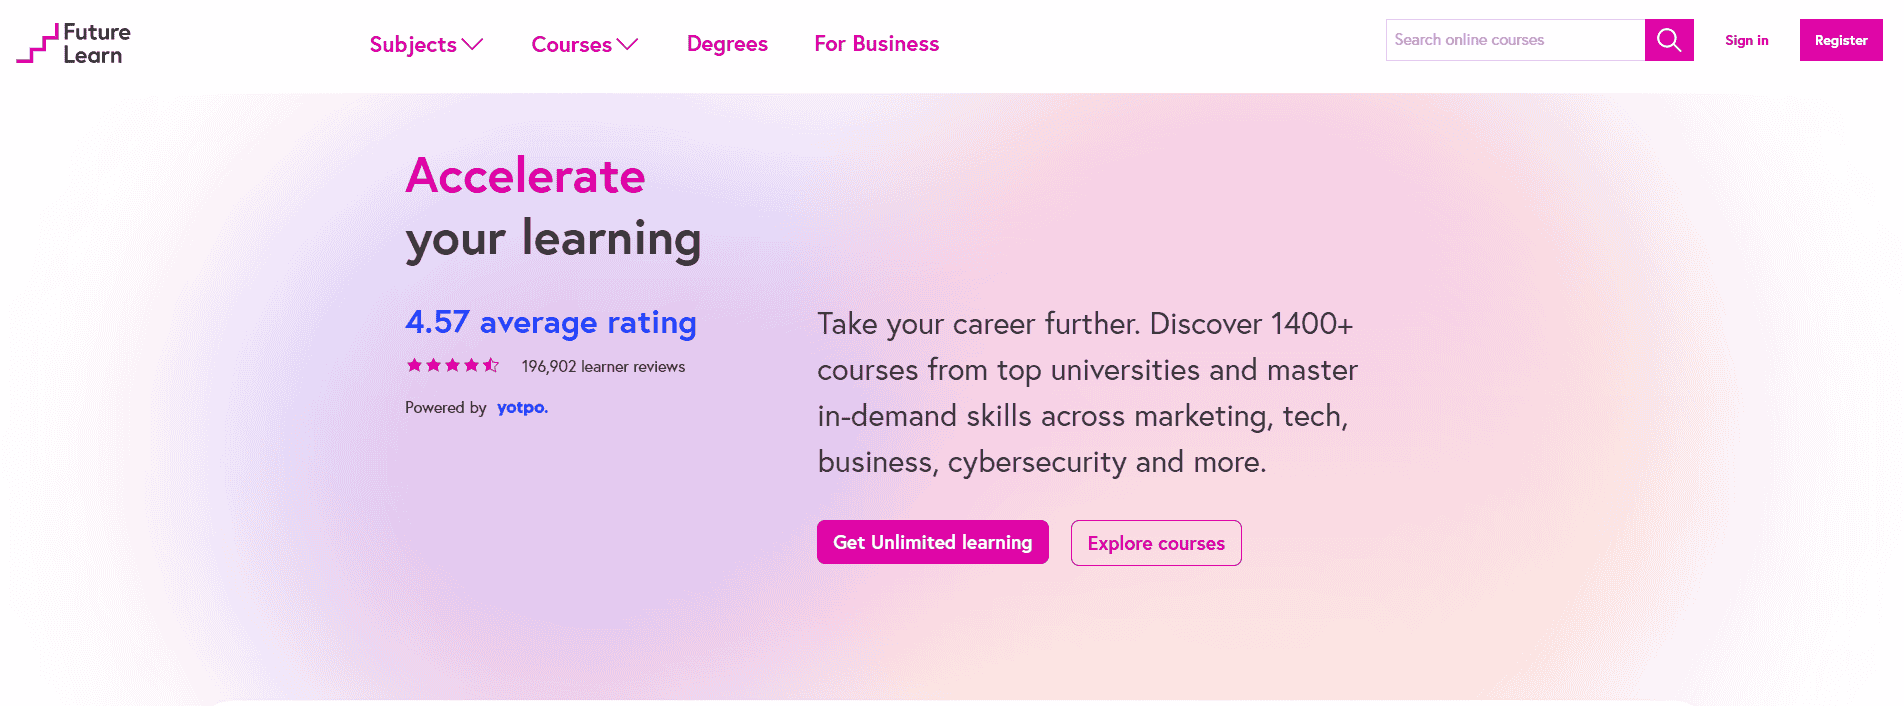Open the yotpo logo link
The height and width of the screenshot is (706, 1904).
tap(522, 408)
